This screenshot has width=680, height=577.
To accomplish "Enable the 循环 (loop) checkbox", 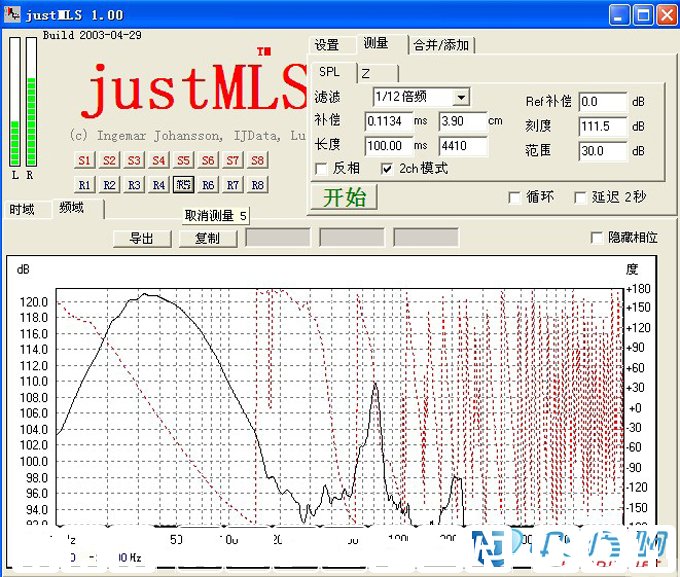I will [x=514, y=198].
